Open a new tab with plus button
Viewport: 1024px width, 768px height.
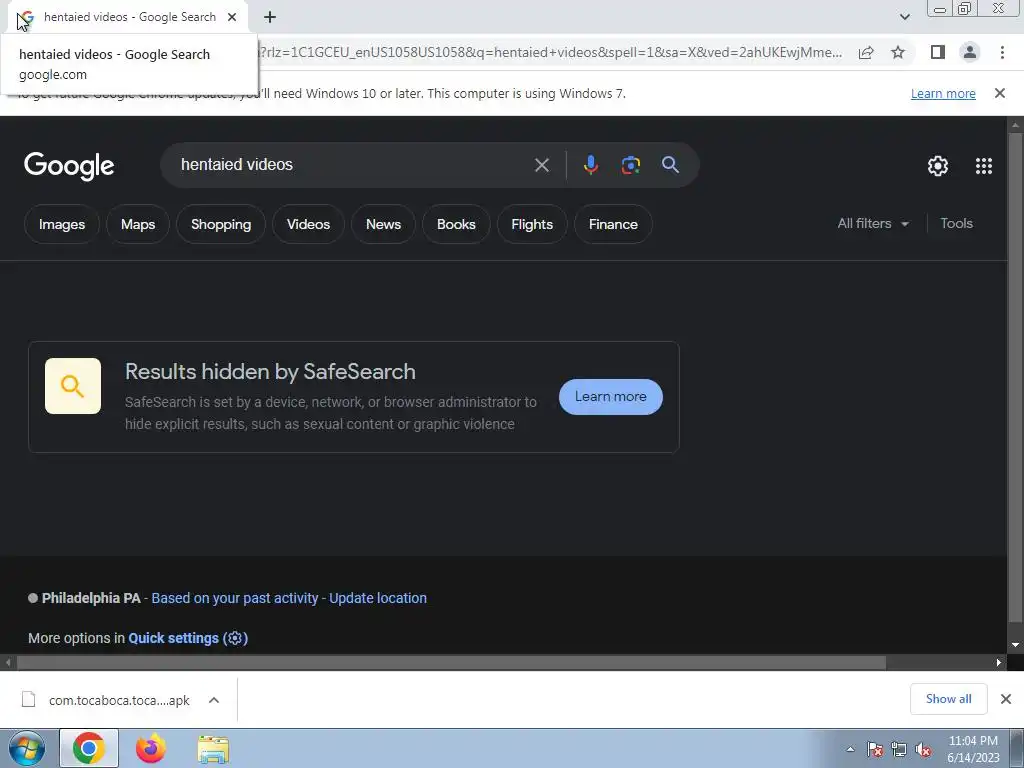[270, 17]
